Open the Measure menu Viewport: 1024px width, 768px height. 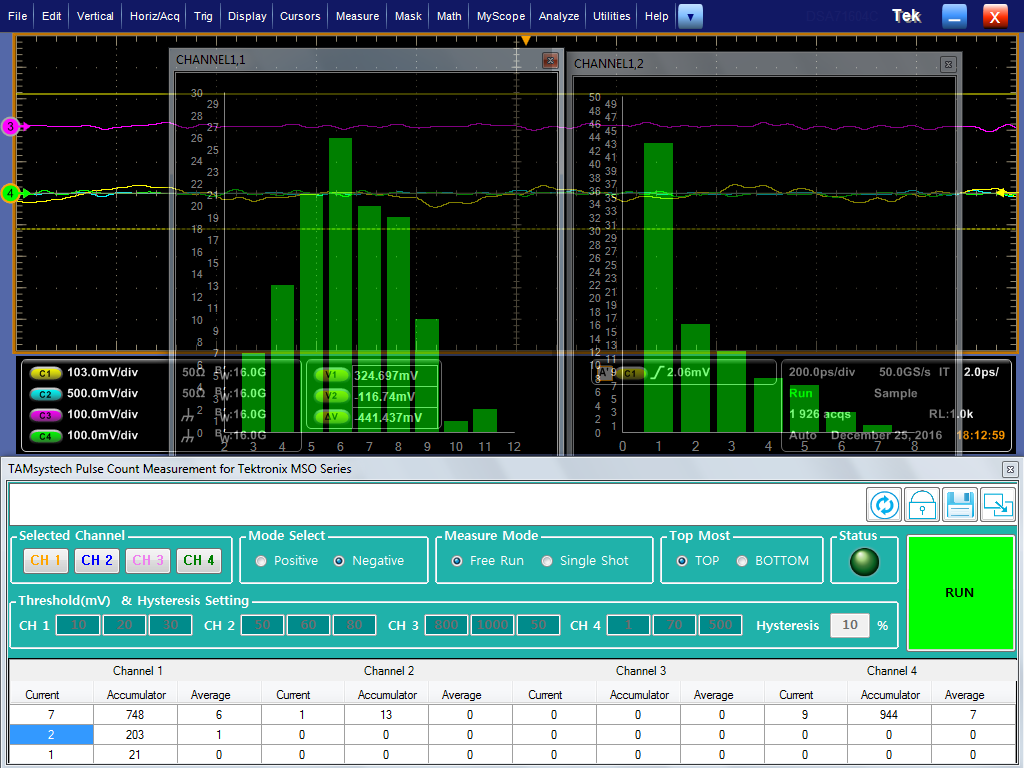click(x=357, y=16)
